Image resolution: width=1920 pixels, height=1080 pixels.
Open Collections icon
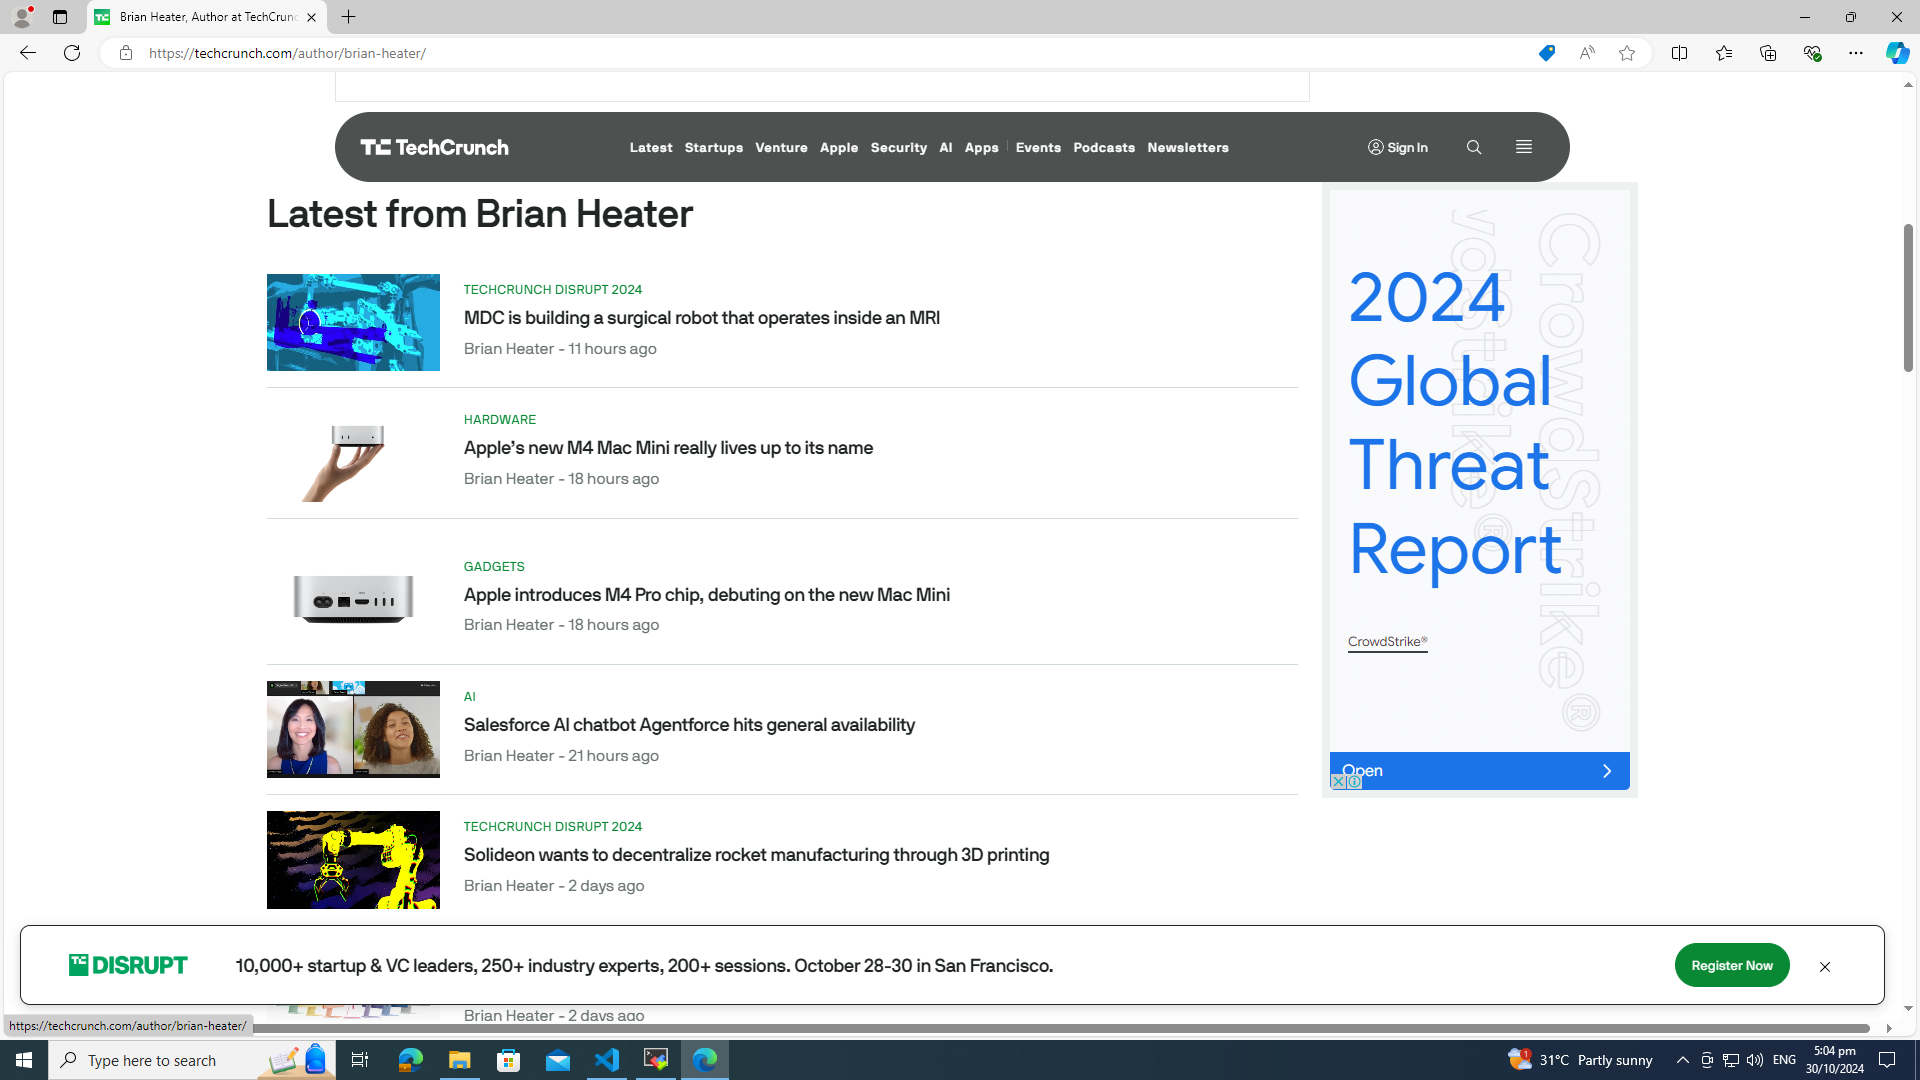click(x=1768, y=53)
